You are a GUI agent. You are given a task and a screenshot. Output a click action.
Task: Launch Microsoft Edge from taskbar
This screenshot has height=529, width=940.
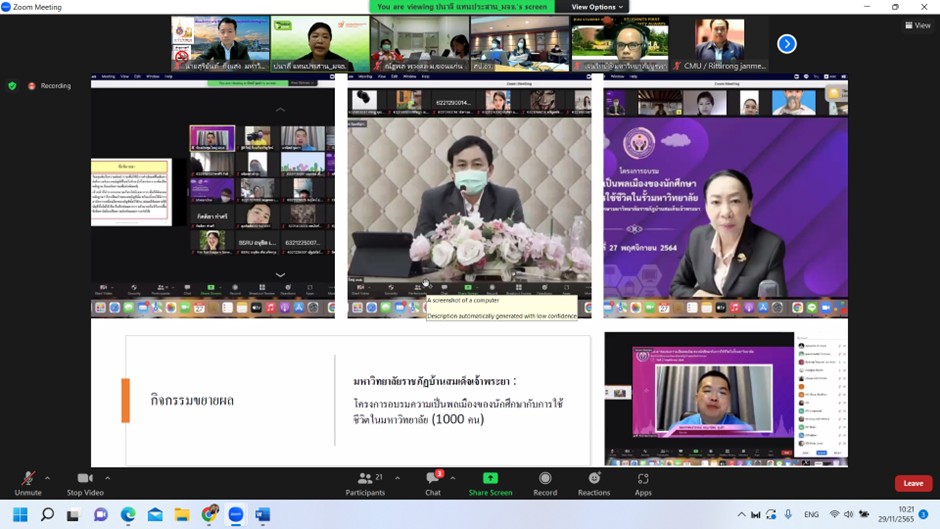128,515
